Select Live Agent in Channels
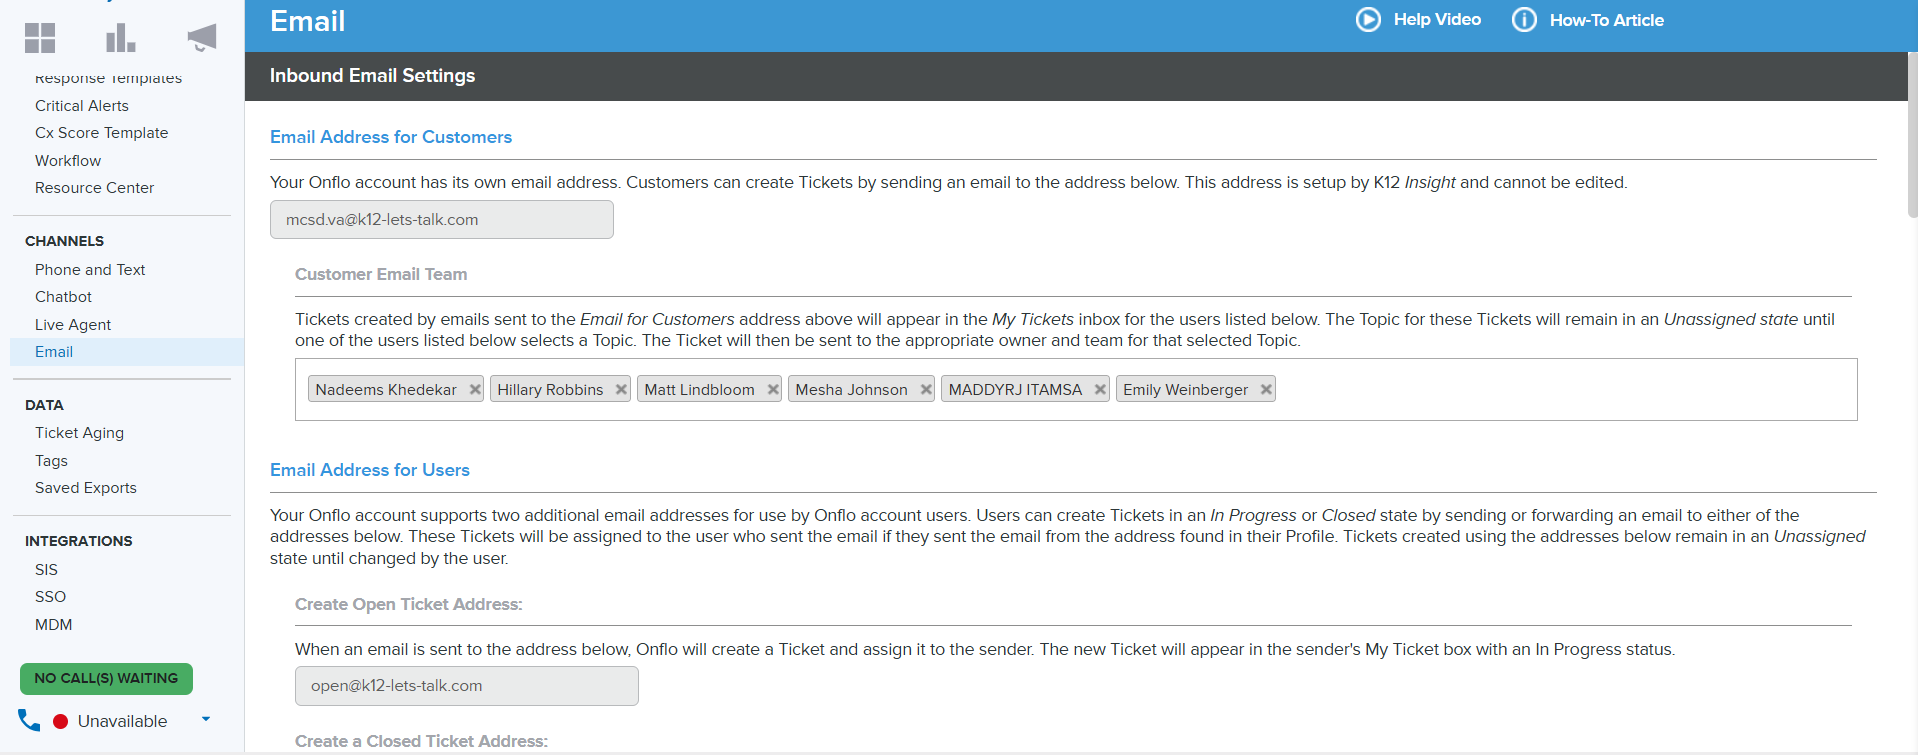This screenshot has height=755, width=1918. coord(73,325)
